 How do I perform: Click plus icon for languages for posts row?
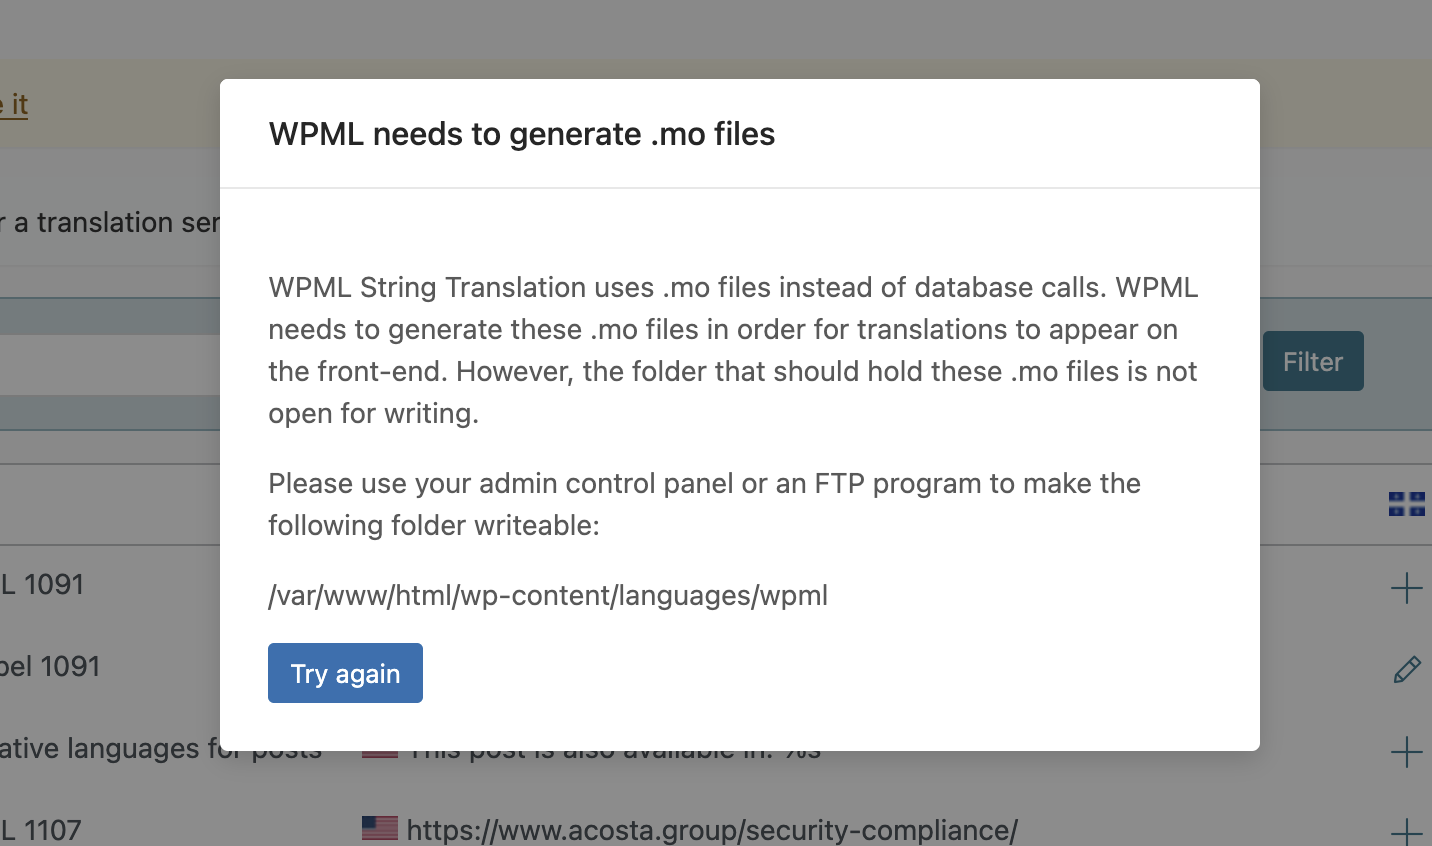tap(1406, 752)
